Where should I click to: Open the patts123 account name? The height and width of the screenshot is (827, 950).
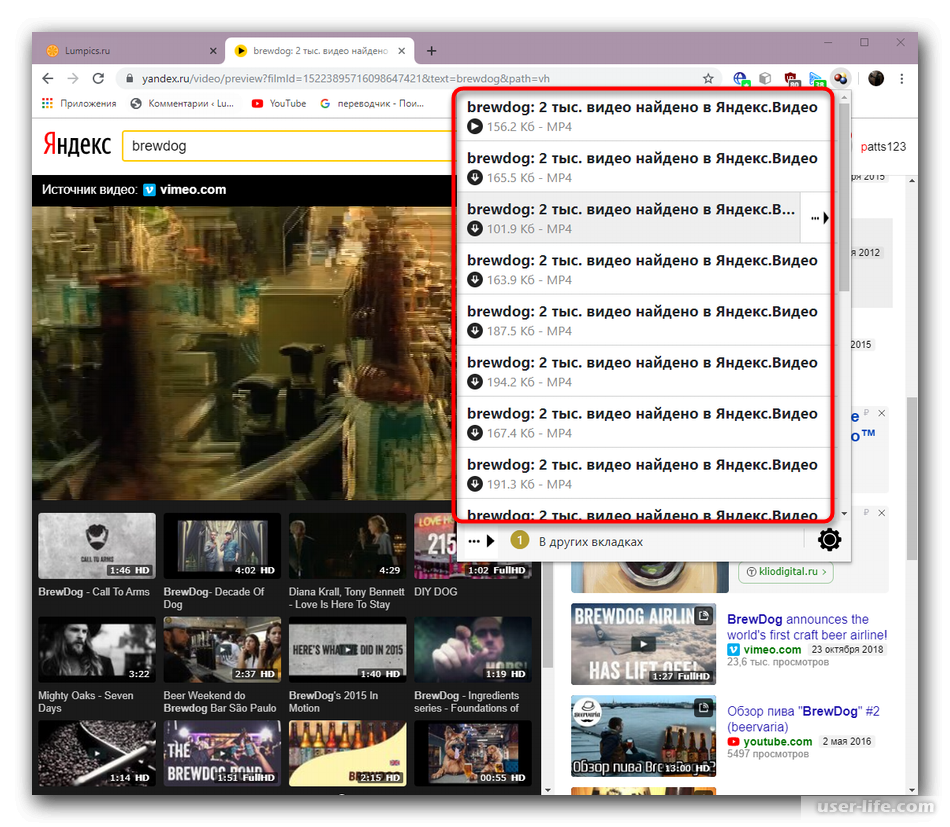(883, 147)
